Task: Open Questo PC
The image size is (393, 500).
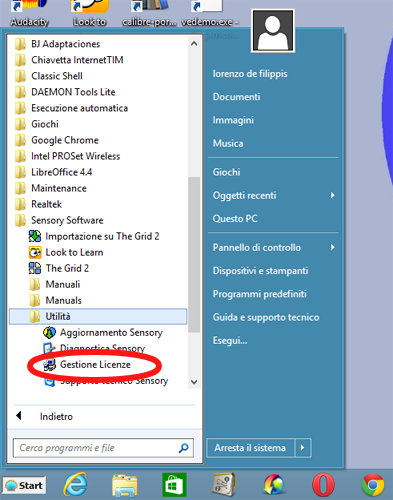Action: coord(235,219)
